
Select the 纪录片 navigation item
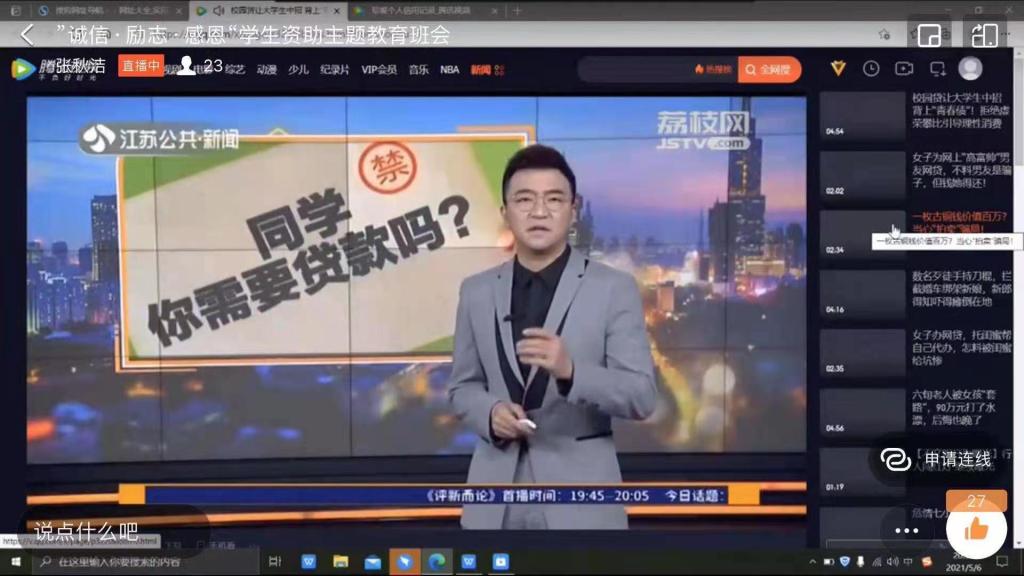(x=334, y=69)
